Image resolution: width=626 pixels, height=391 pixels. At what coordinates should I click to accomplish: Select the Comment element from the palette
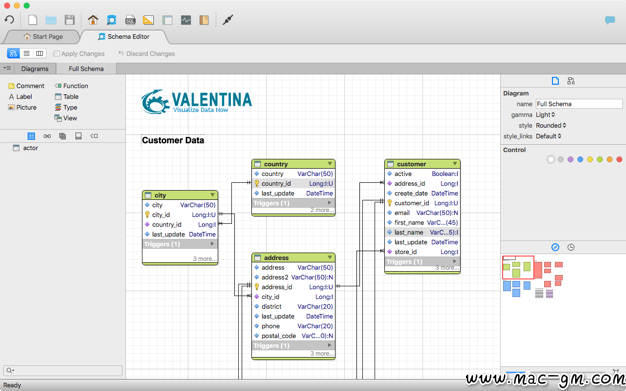point(26,86)
